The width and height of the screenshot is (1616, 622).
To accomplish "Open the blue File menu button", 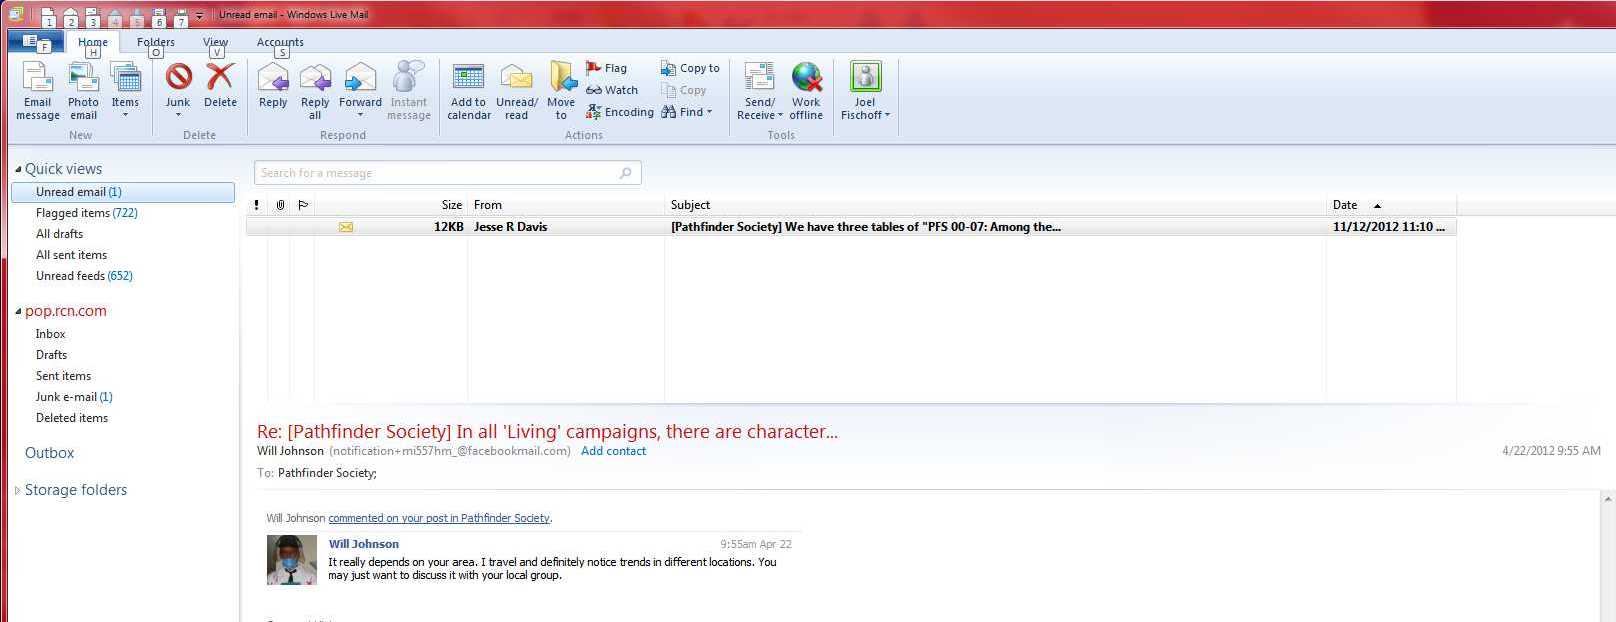I will (x=35, y=42).
